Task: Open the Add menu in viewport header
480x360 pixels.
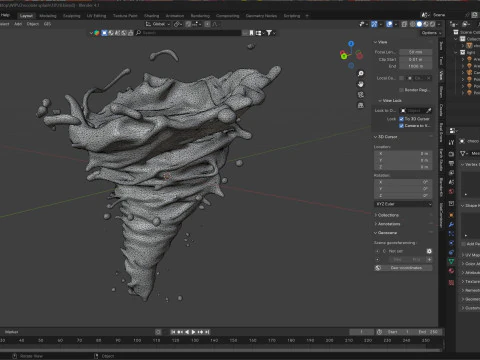Action: (x=18, y=24)
